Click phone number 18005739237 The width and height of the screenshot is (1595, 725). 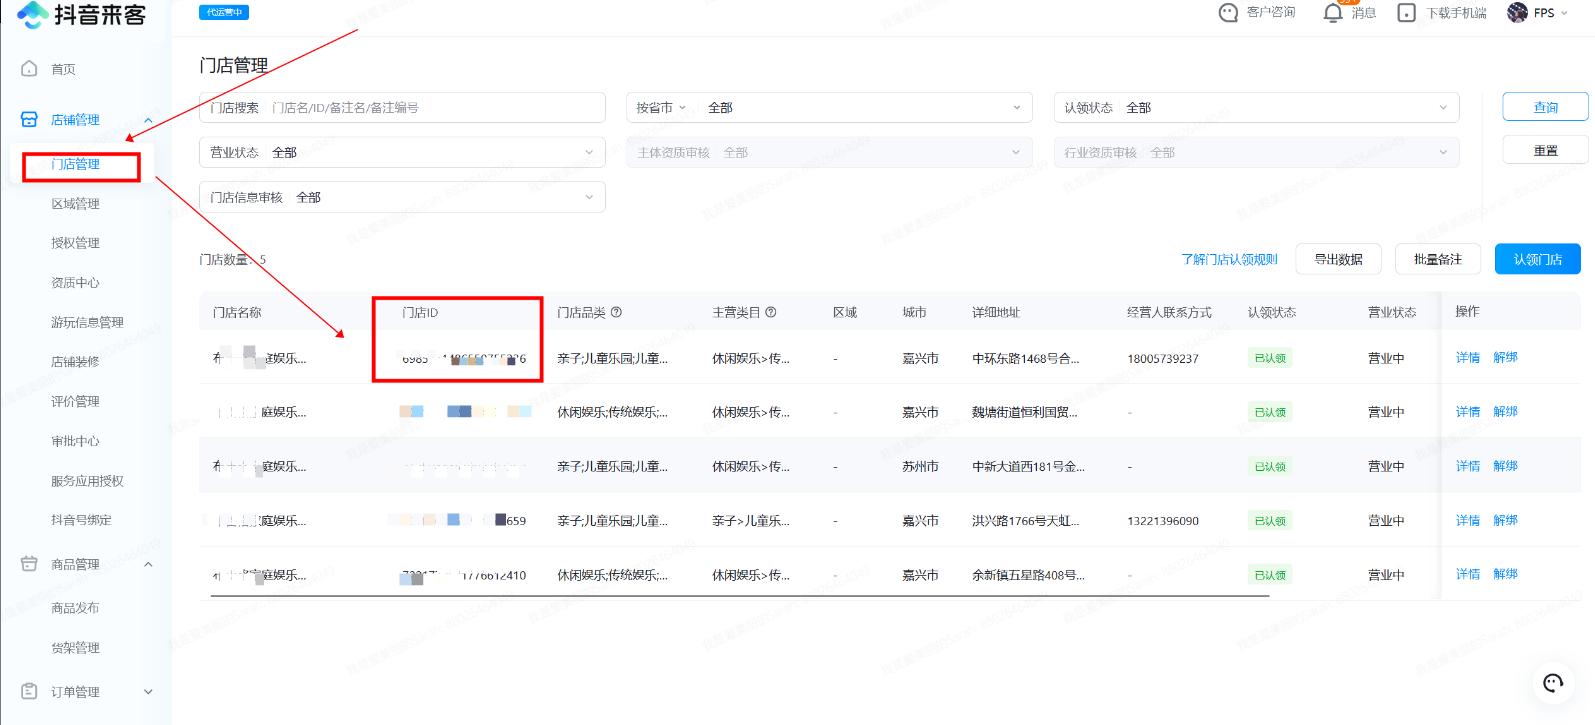[1163, 358]
